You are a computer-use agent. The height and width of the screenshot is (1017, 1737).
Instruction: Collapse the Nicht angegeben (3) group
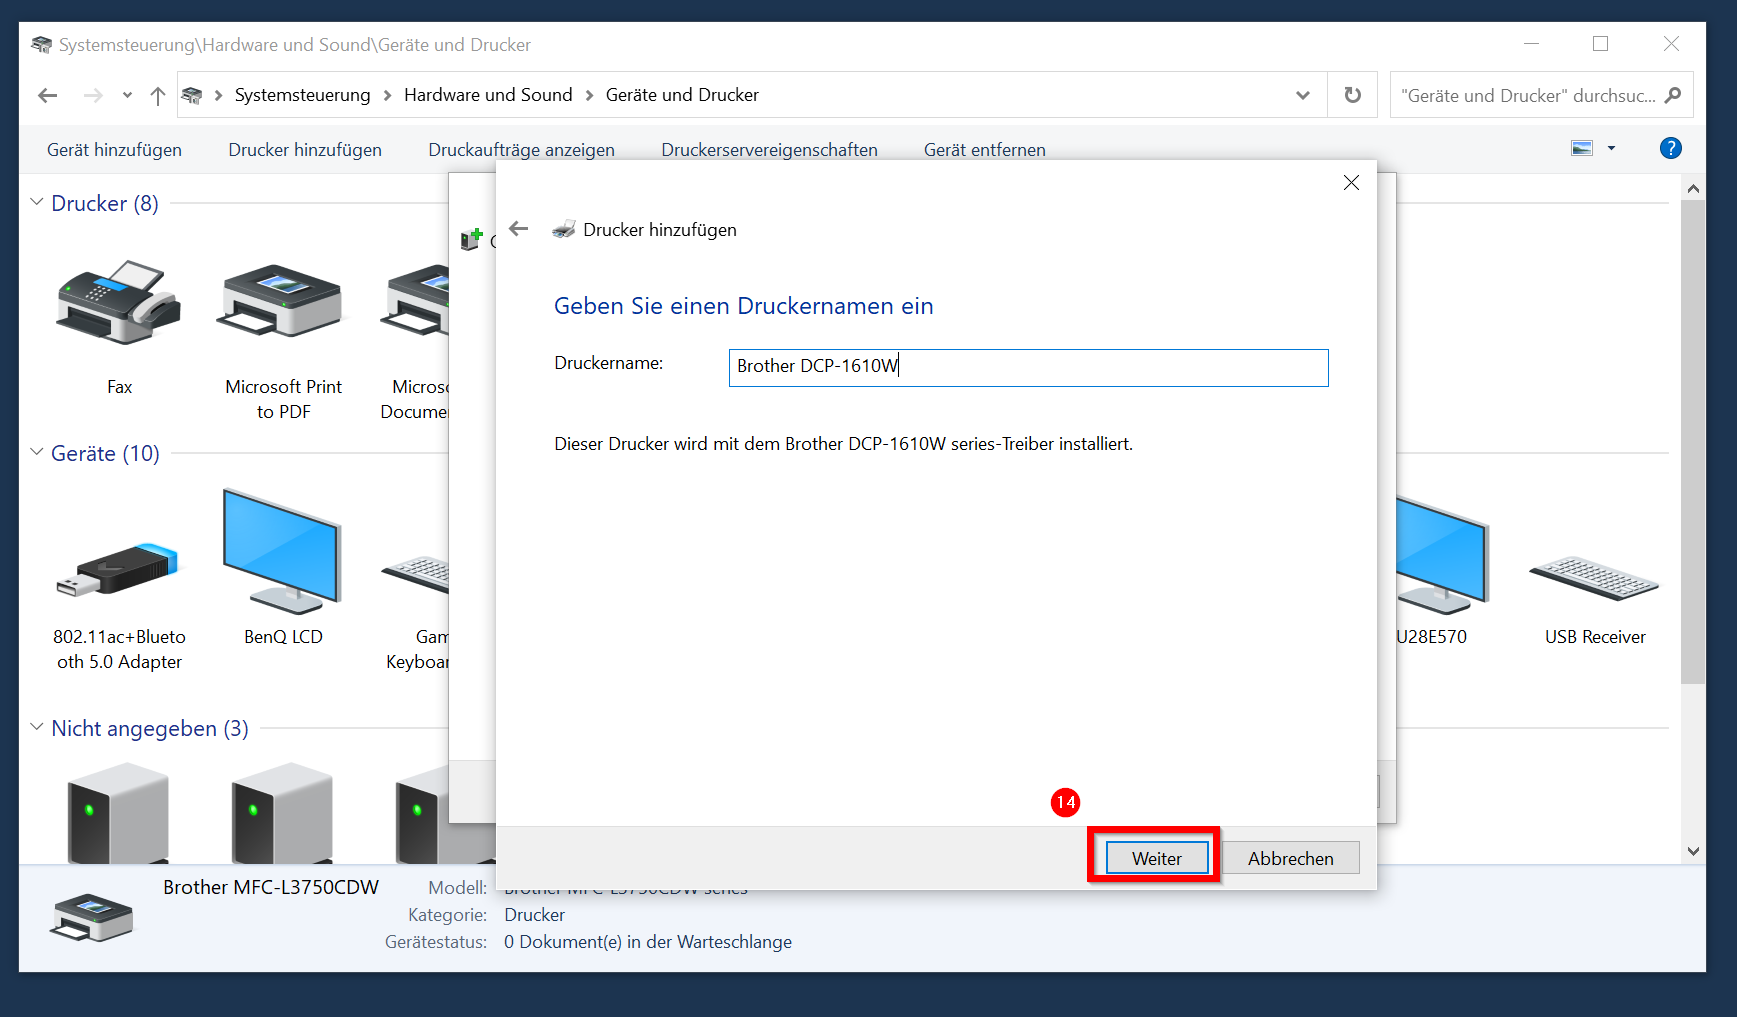pos(37,727)
